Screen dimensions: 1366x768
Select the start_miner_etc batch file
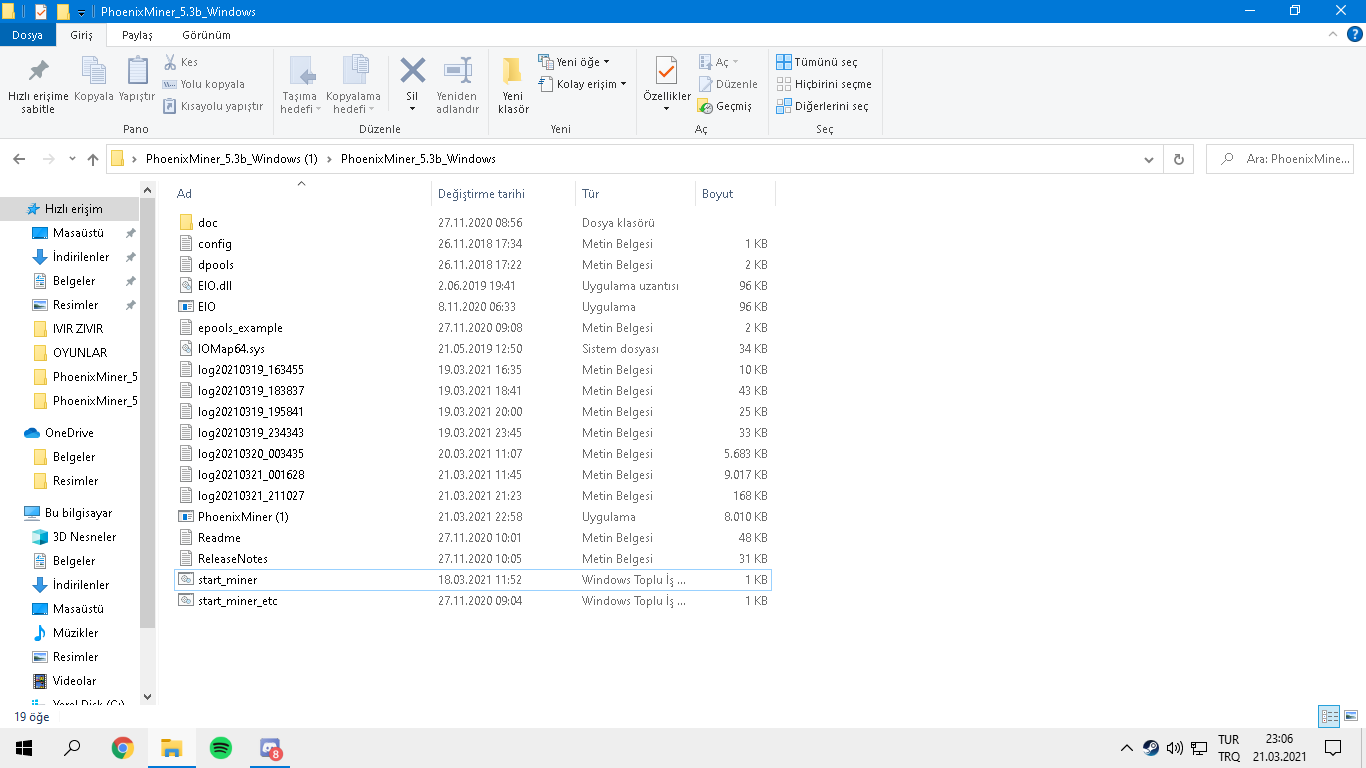click(237, 601)
